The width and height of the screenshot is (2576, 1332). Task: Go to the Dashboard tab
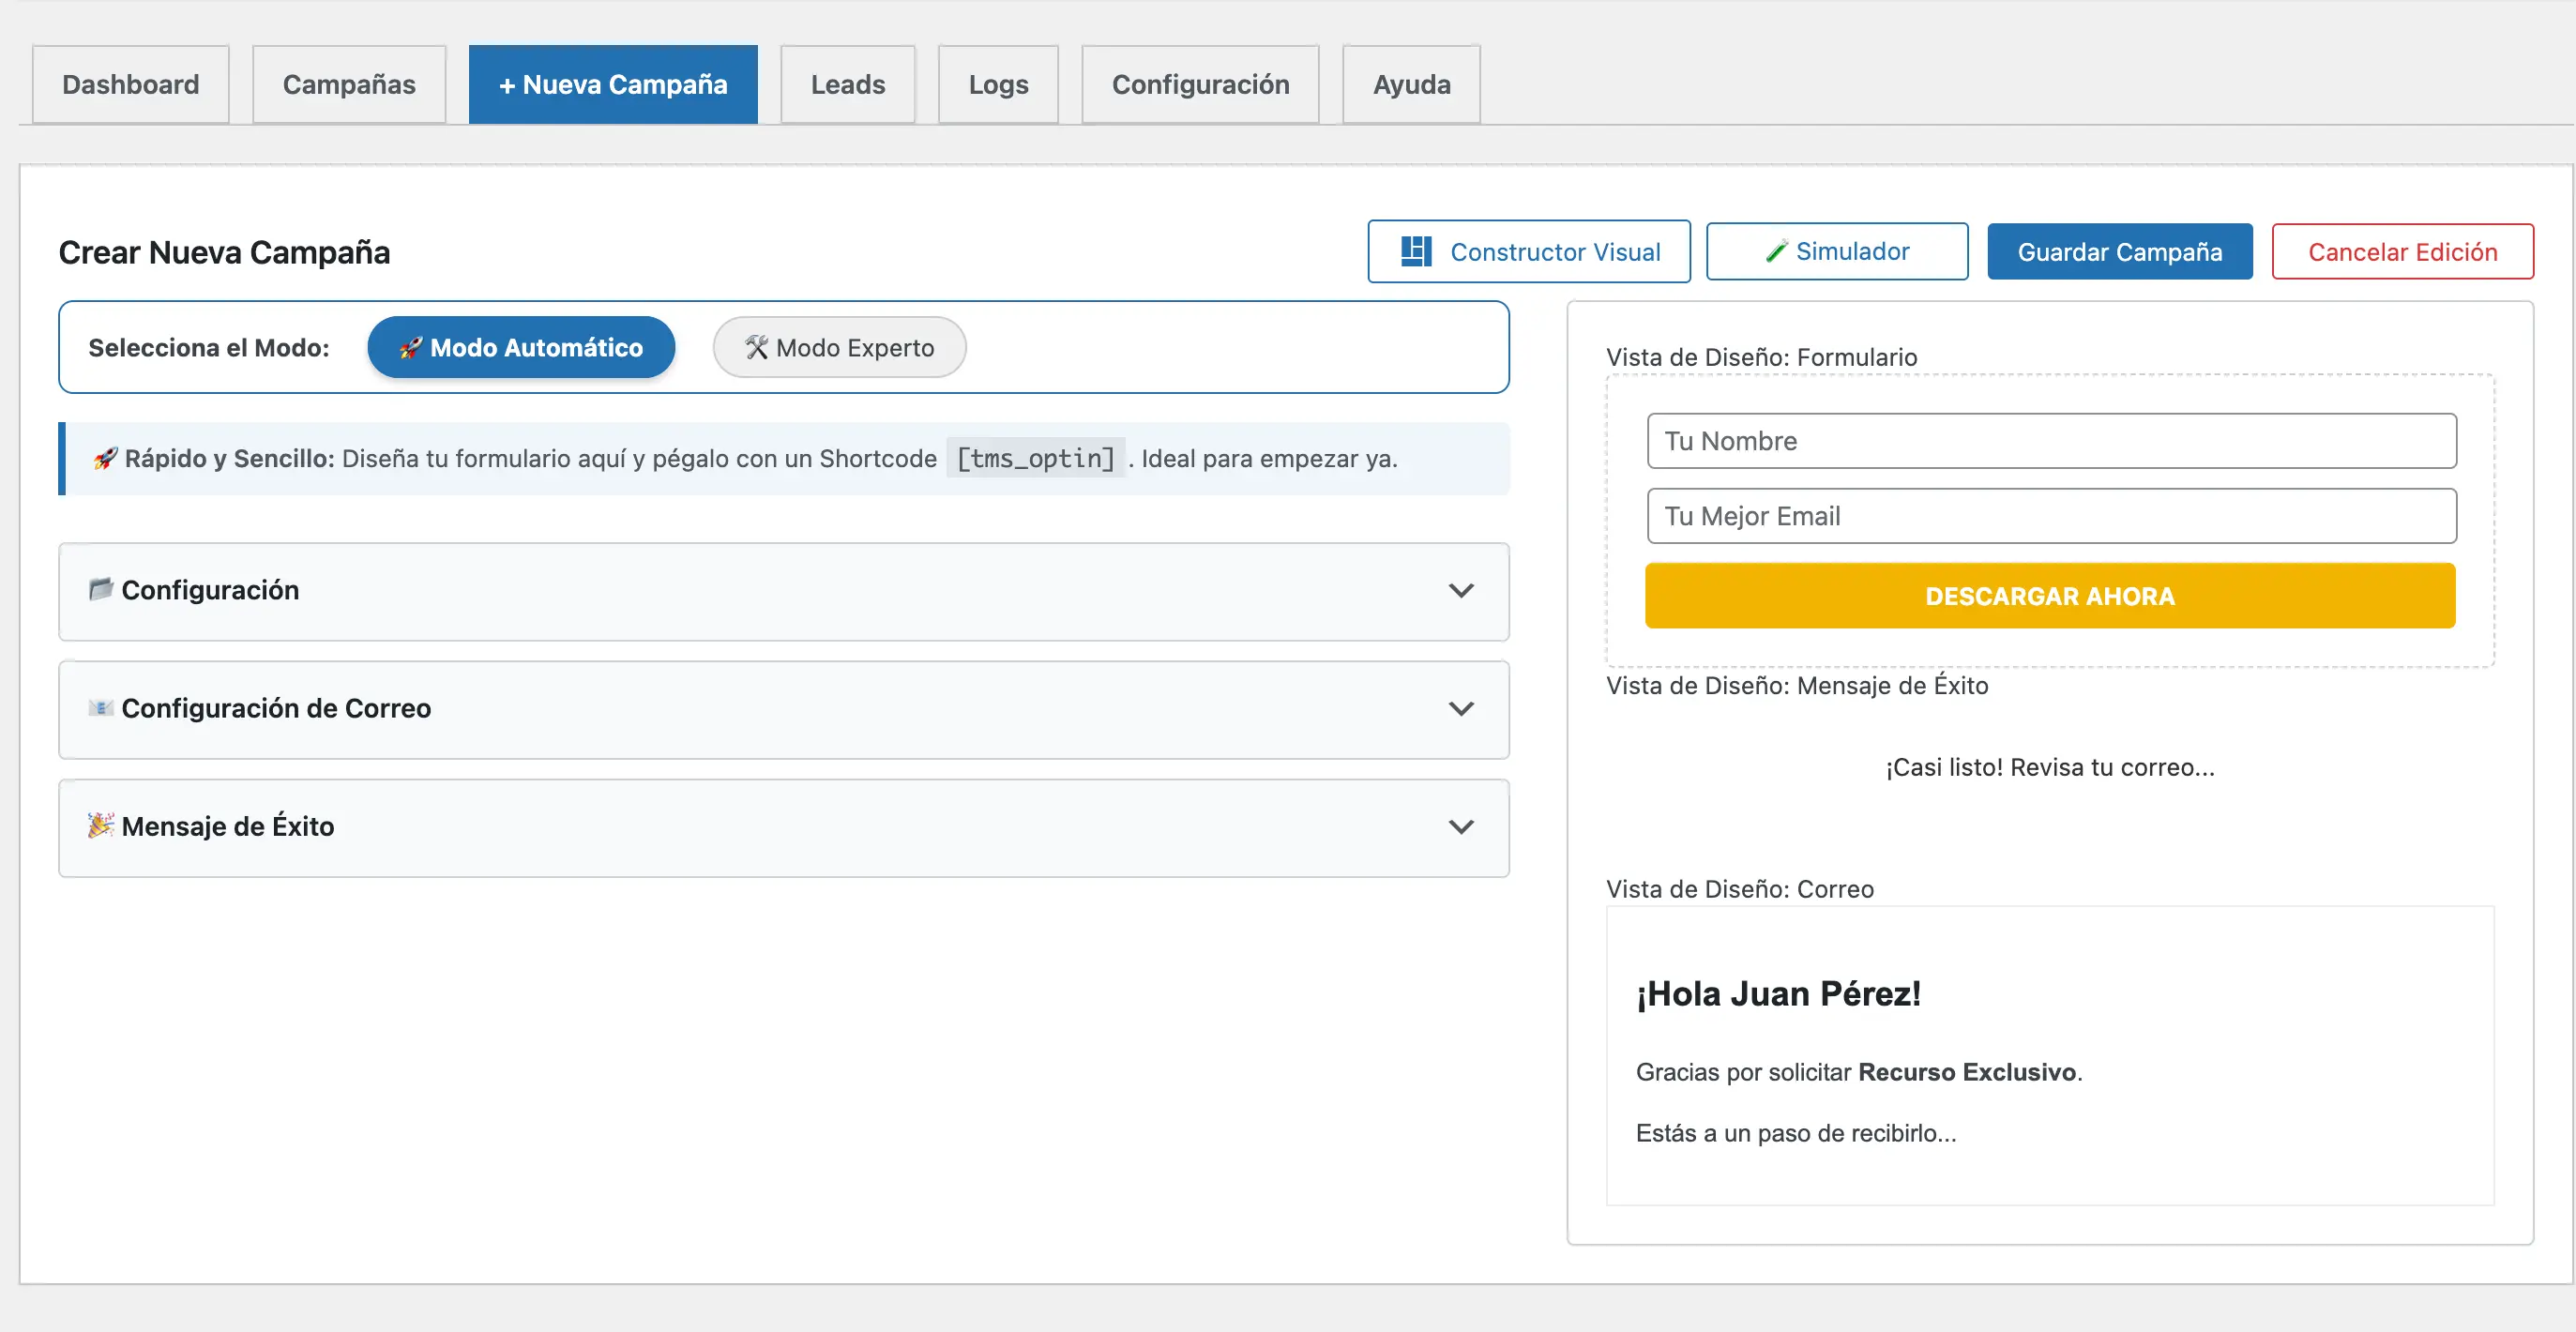click(x=130, y=84)
